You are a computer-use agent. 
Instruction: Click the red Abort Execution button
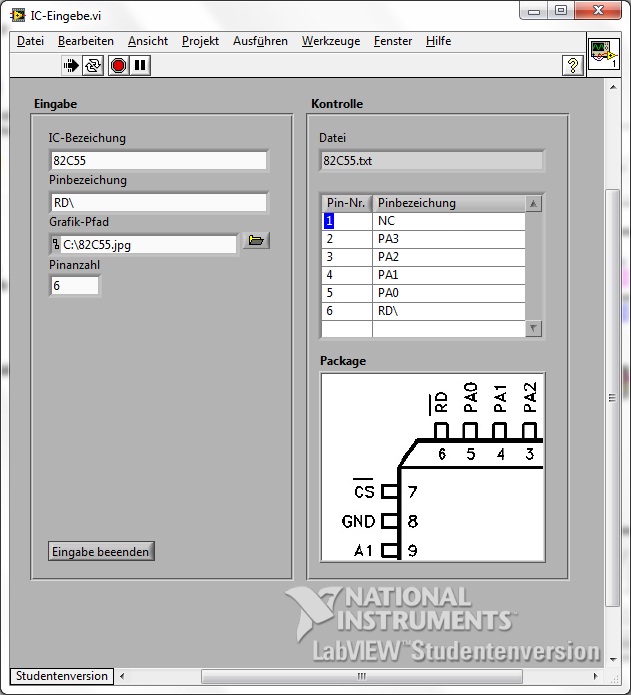click(x=118, y=66)
